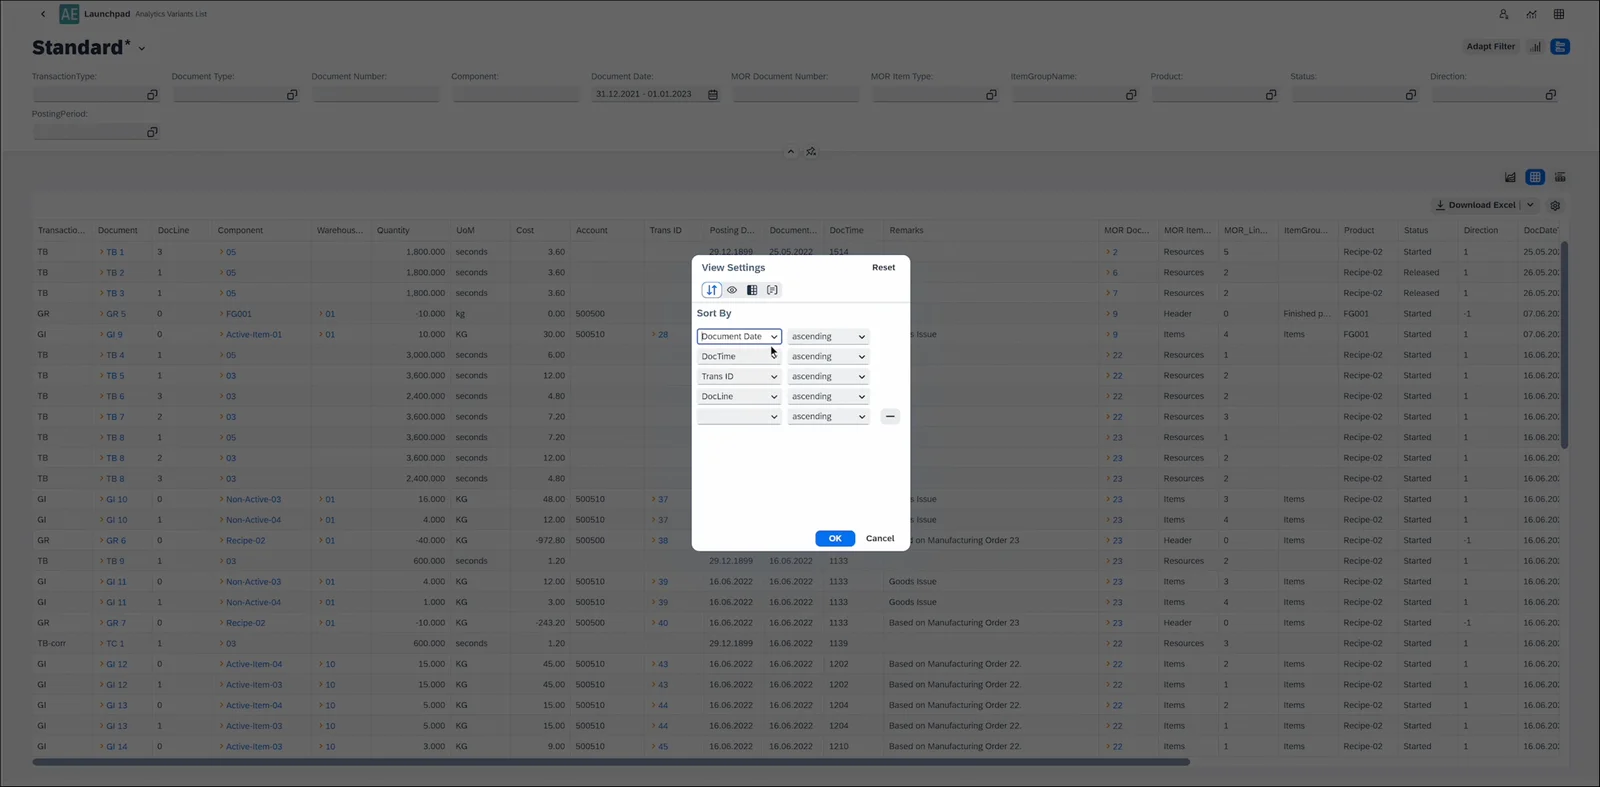1600x787 pixels.
Task: Open the Document Date calendar picker
Action: 713,95
